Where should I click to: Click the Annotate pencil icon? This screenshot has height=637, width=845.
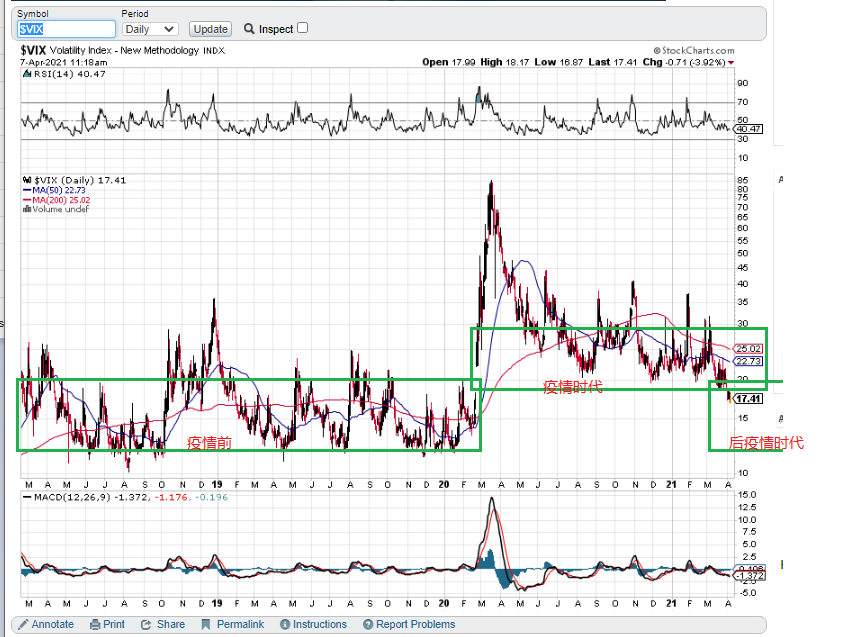point(23,624)
